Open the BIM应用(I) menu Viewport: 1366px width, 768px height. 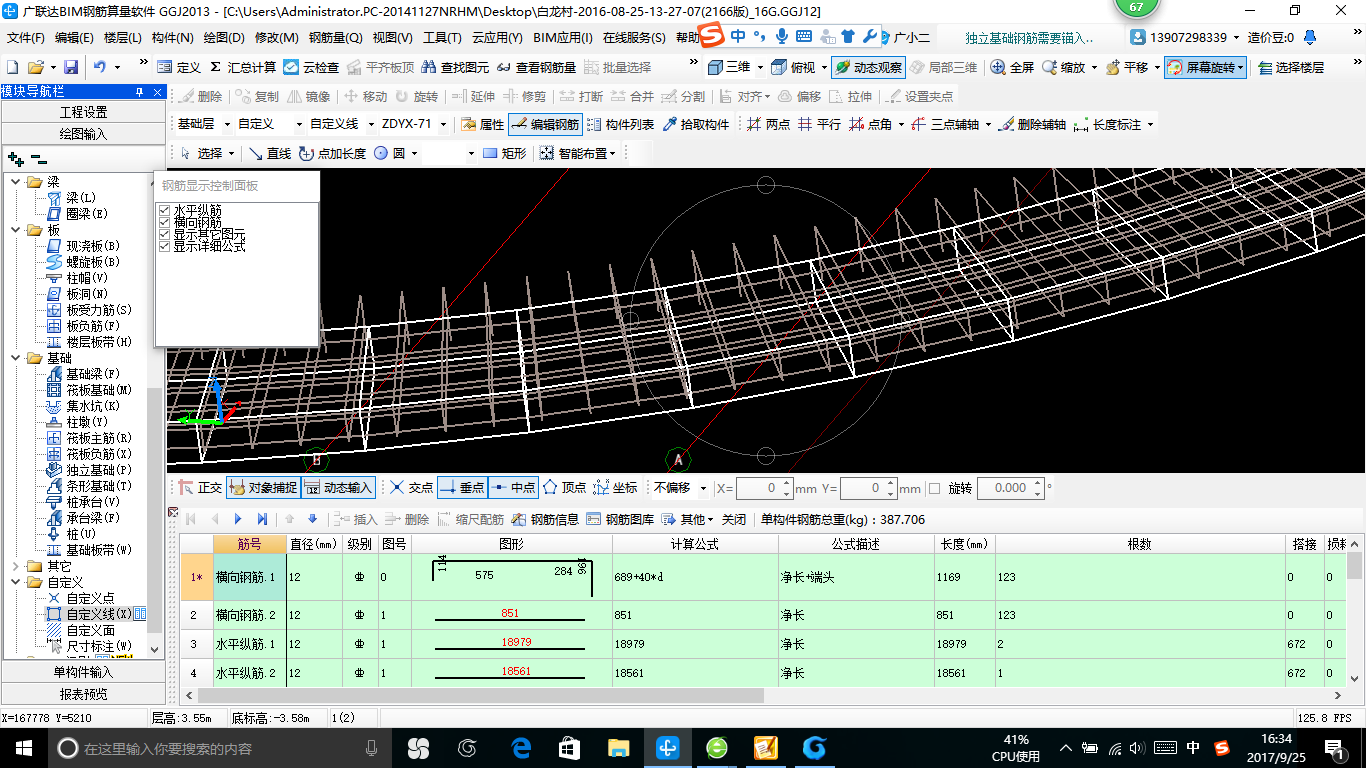tap(563, 38)
